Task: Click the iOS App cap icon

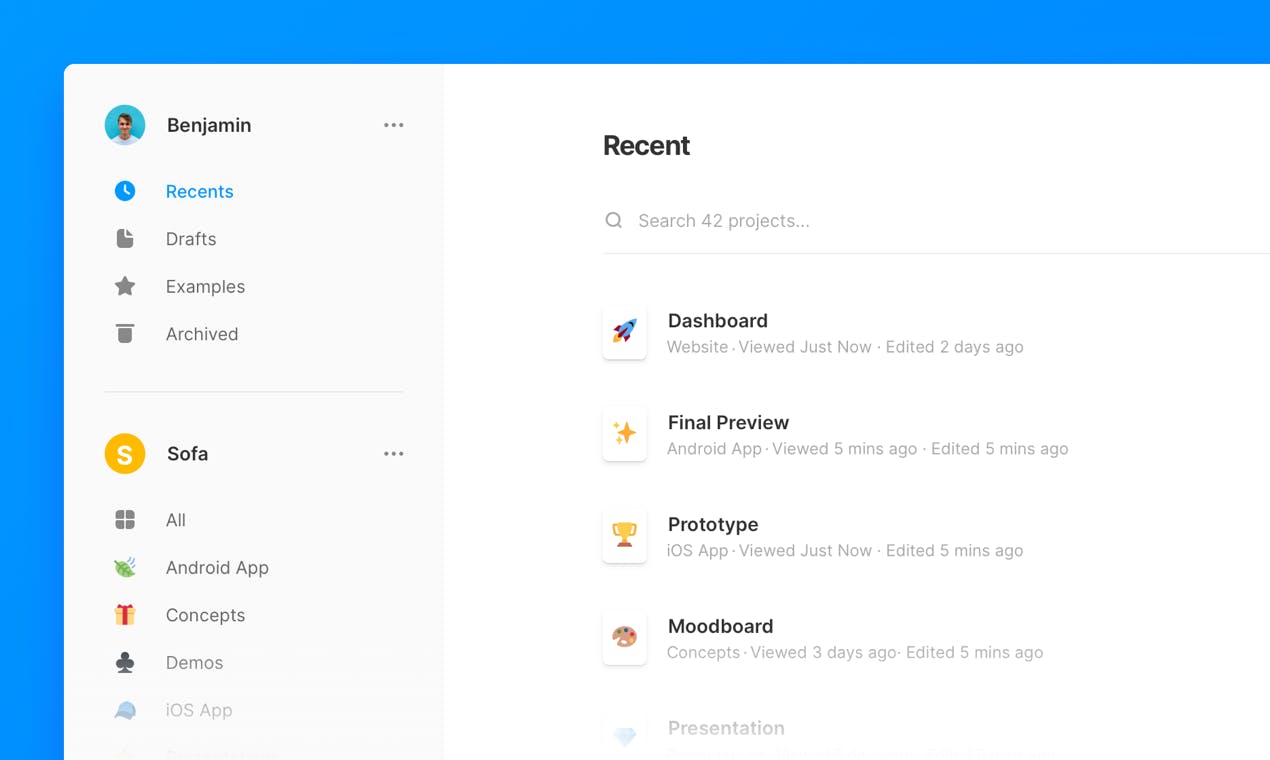Action: [x=125, y=710]
